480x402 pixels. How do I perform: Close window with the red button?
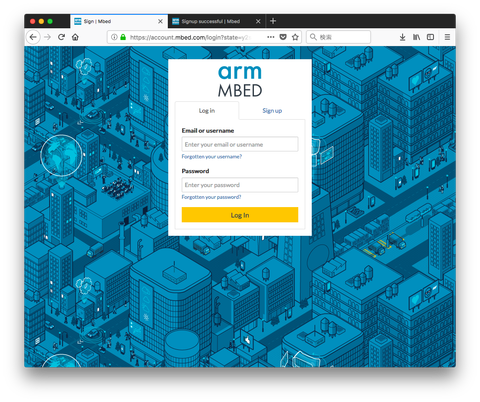[33, 21]
